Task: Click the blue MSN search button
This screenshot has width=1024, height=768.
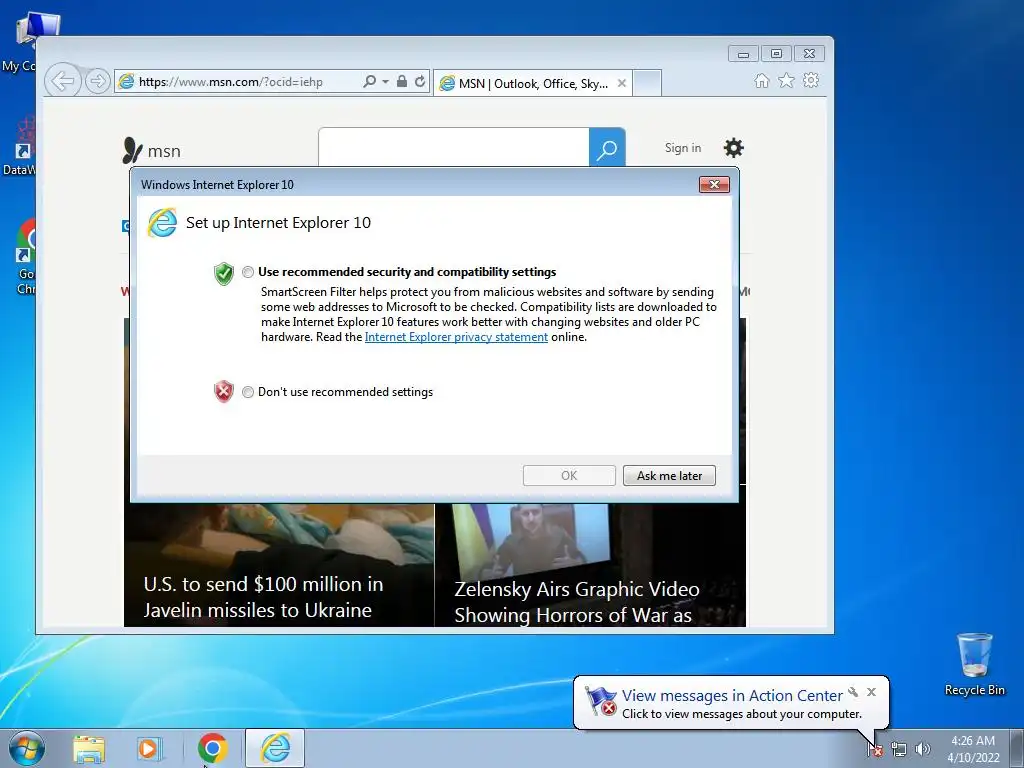Action: click(x=607, y=148)
